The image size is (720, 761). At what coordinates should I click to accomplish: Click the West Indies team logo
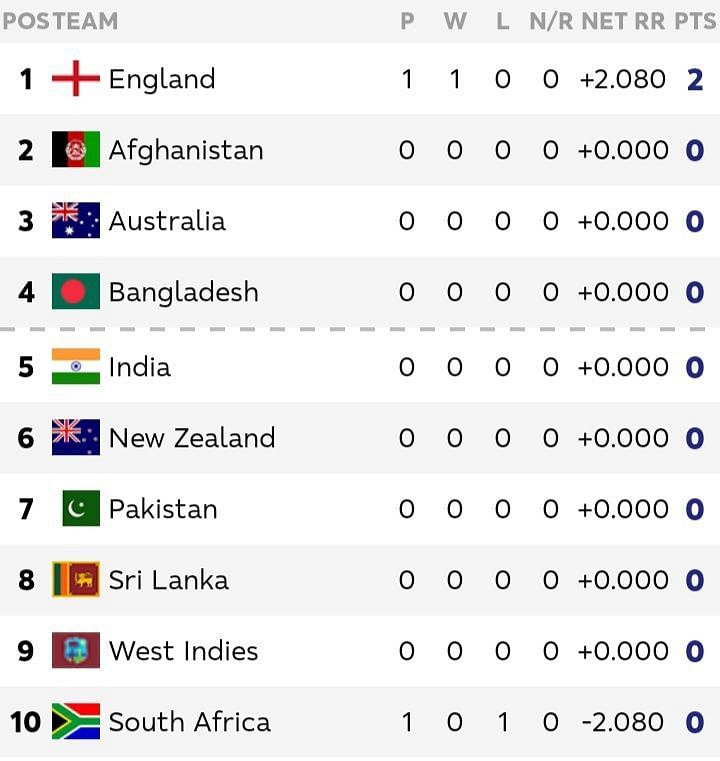76,650
